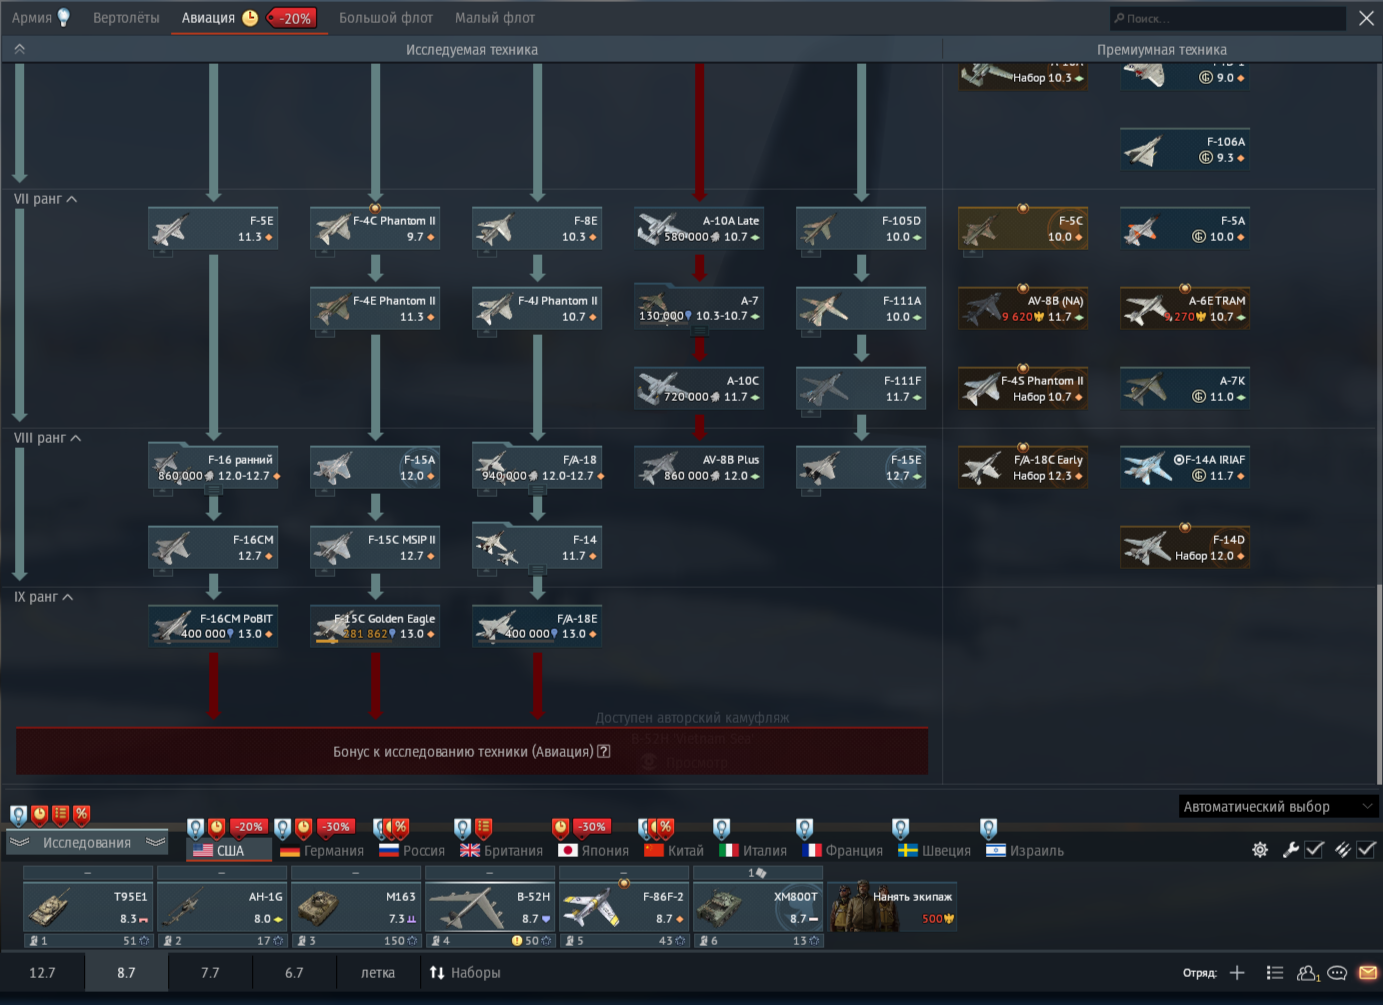Open the squad list icon
The image size is (1383, 1005).
click(x=1274, y=972)
